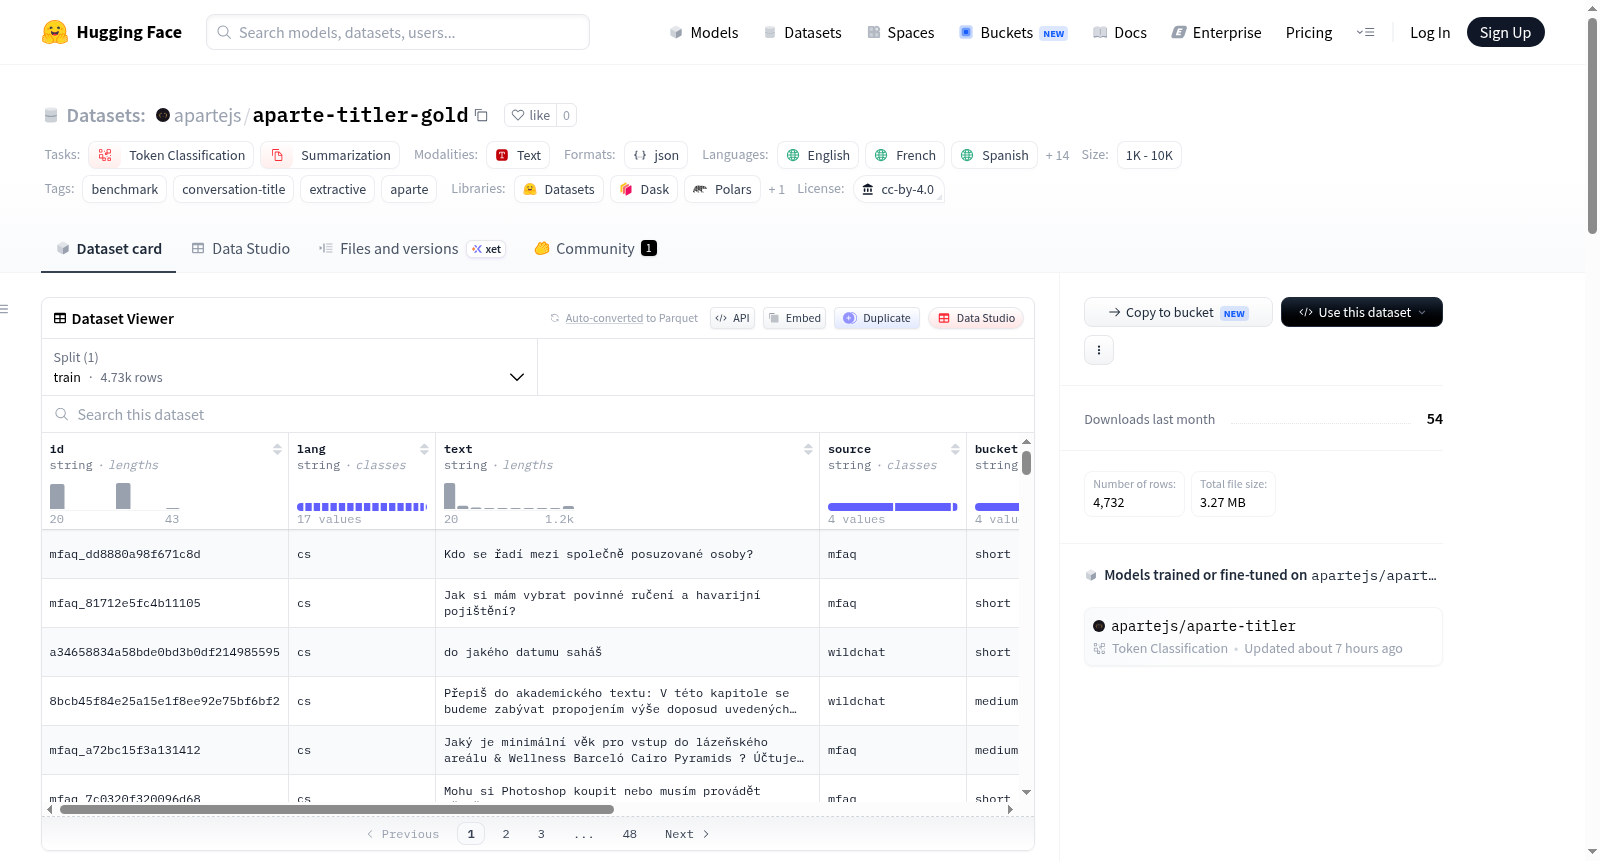Open the Summarization task tag
This screenshot has height=861, width=1600.
(330, 155)
